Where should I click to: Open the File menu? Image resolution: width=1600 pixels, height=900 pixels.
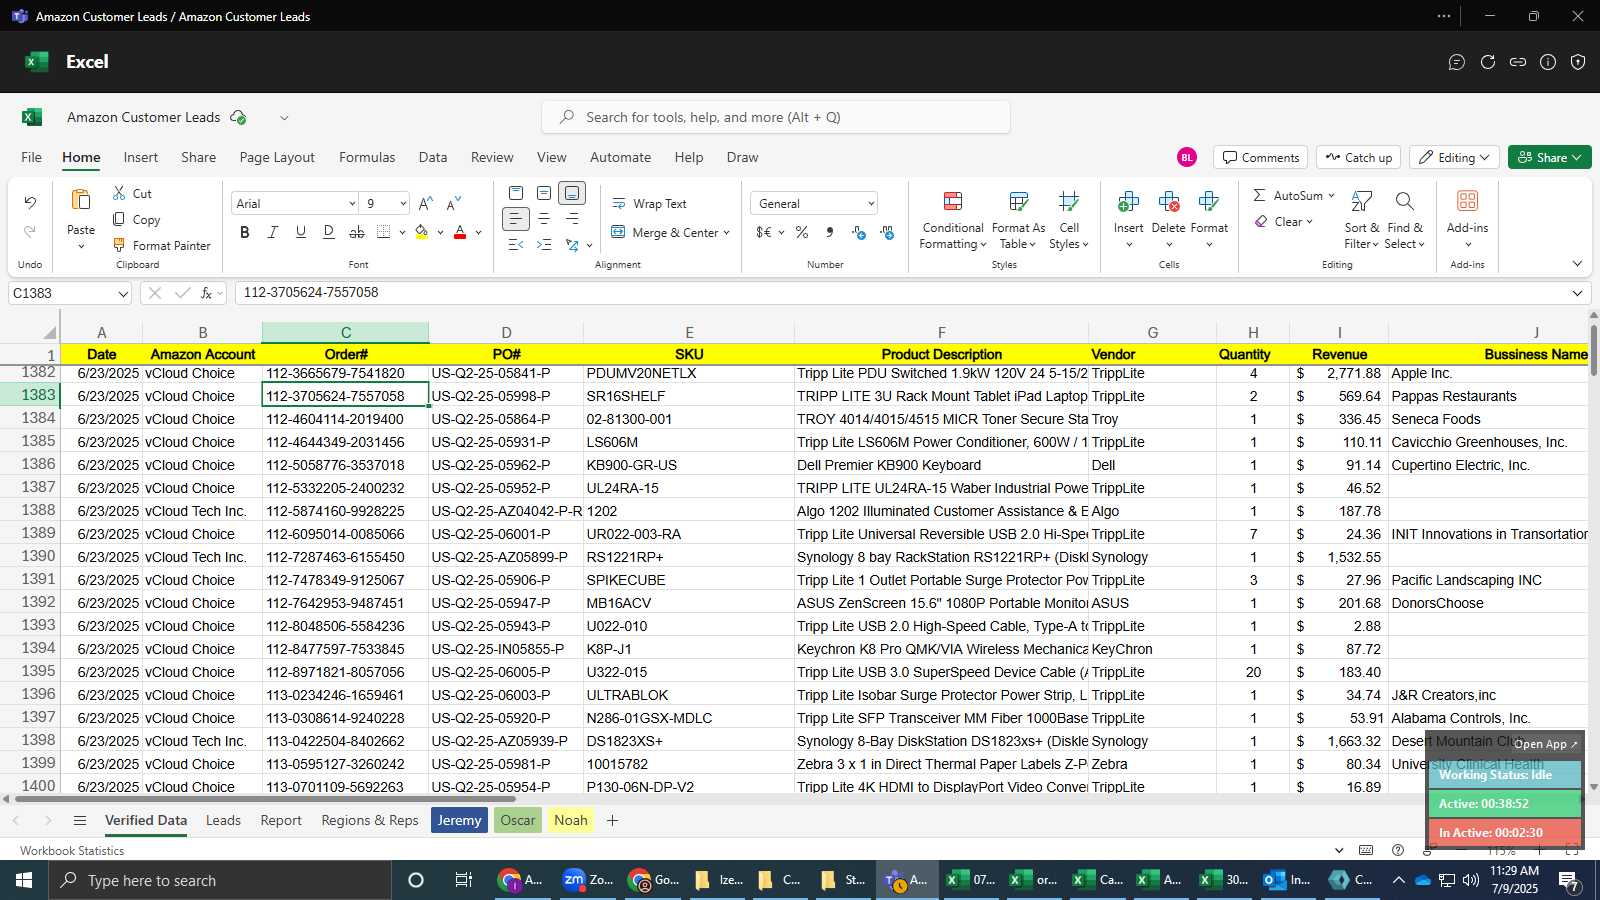coord(31,157)
